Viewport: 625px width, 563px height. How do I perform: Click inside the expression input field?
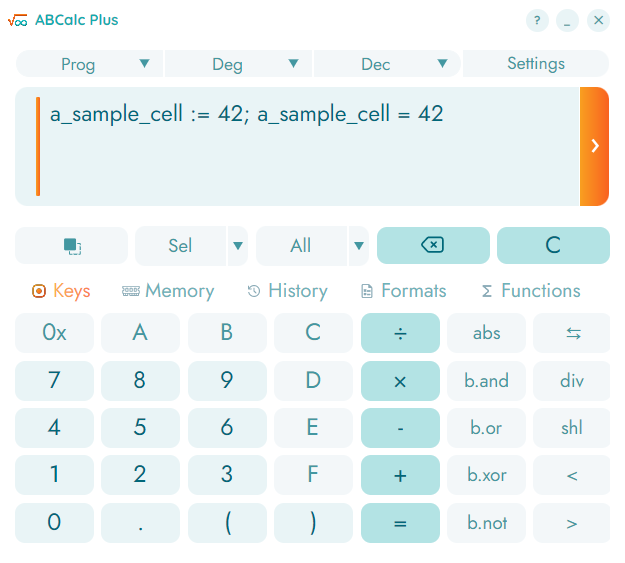300,150
